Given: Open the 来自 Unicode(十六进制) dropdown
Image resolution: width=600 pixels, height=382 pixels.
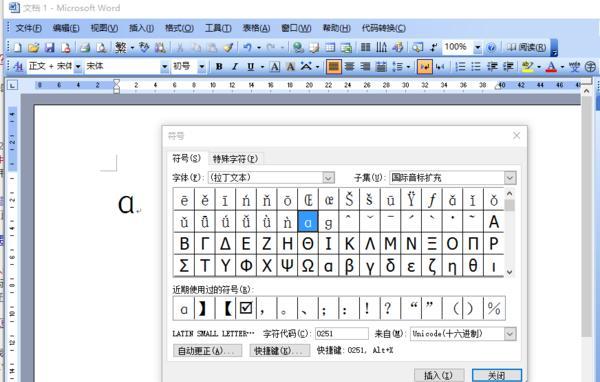Looking at the screenshot, I should [x=510, y=334].
